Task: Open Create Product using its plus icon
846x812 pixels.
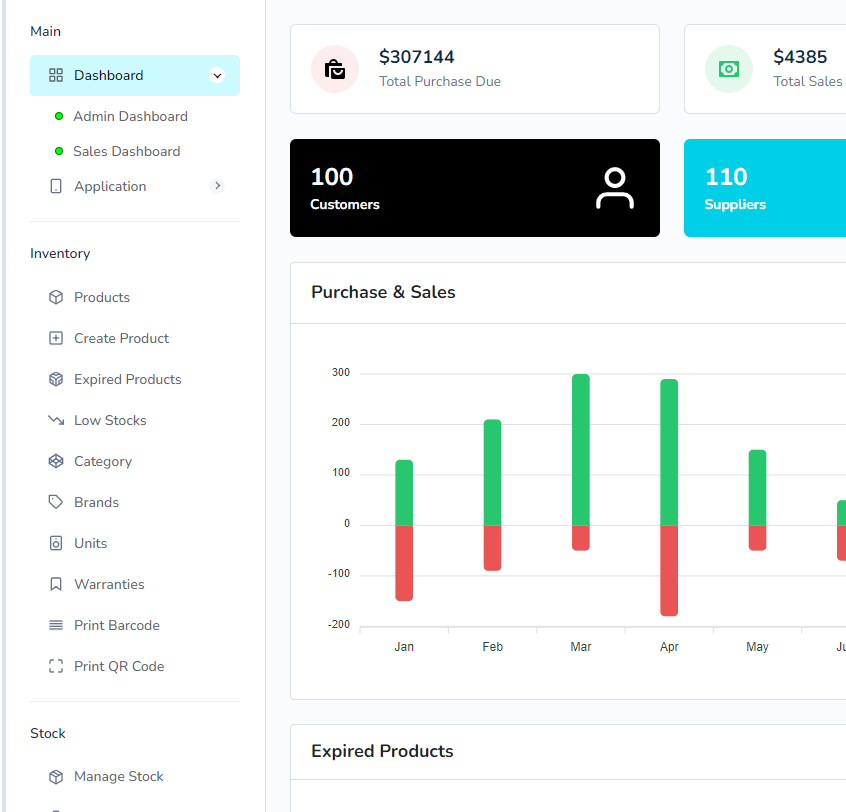Action: pyautogui.click(x=55, y=337)
